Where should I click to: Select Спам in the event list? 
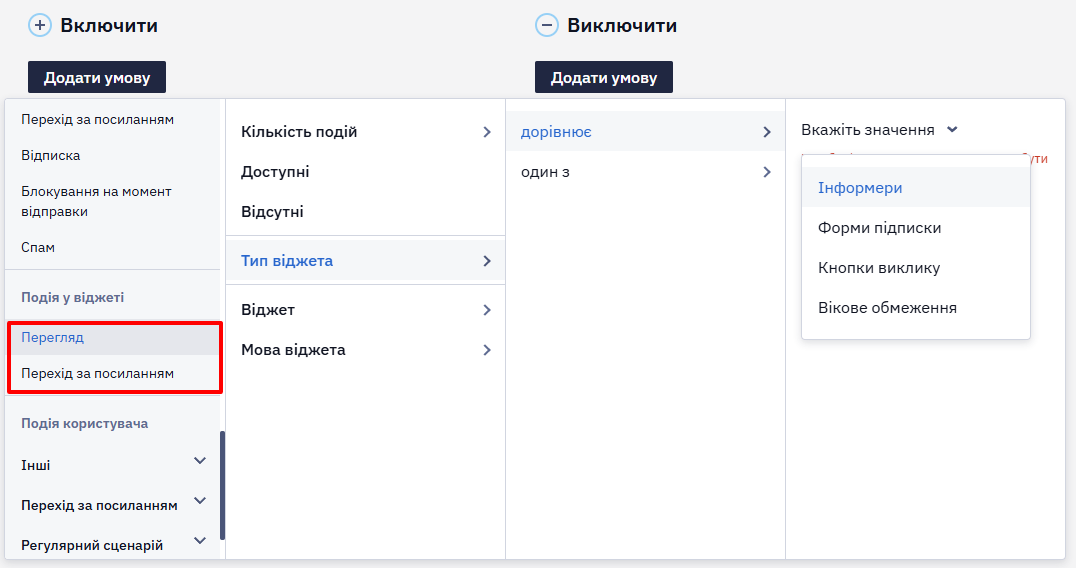click(38, 248)
